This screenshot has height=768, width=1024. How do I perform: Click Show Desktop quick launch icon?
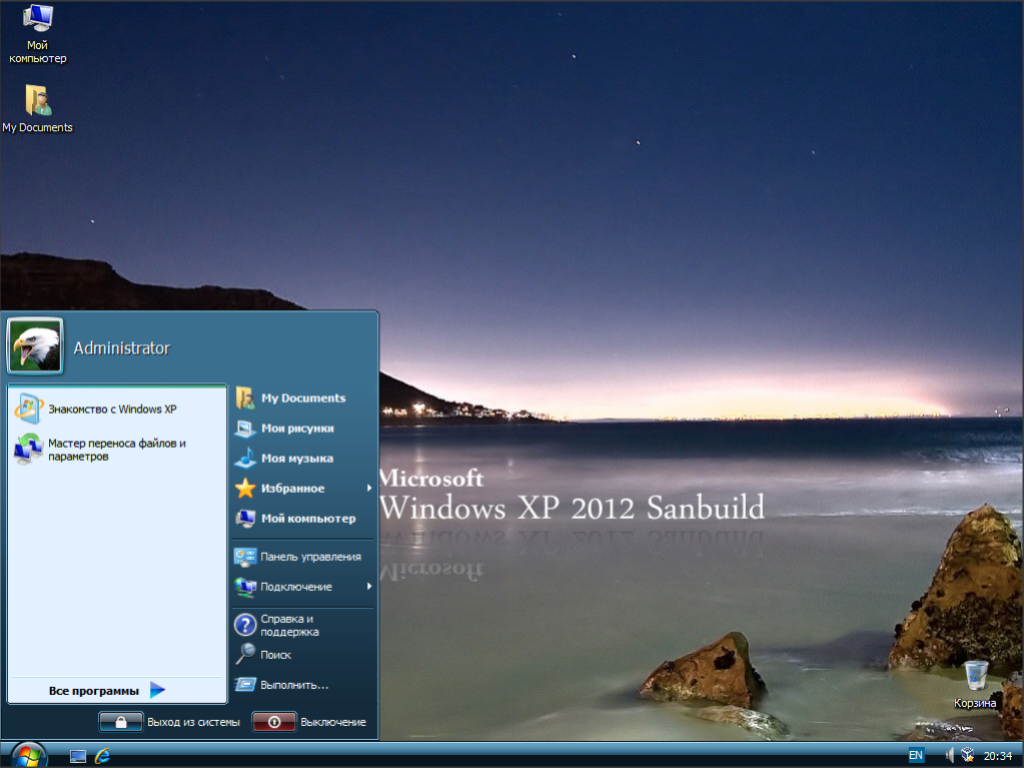pyautogui.click(x=78, y=756)
